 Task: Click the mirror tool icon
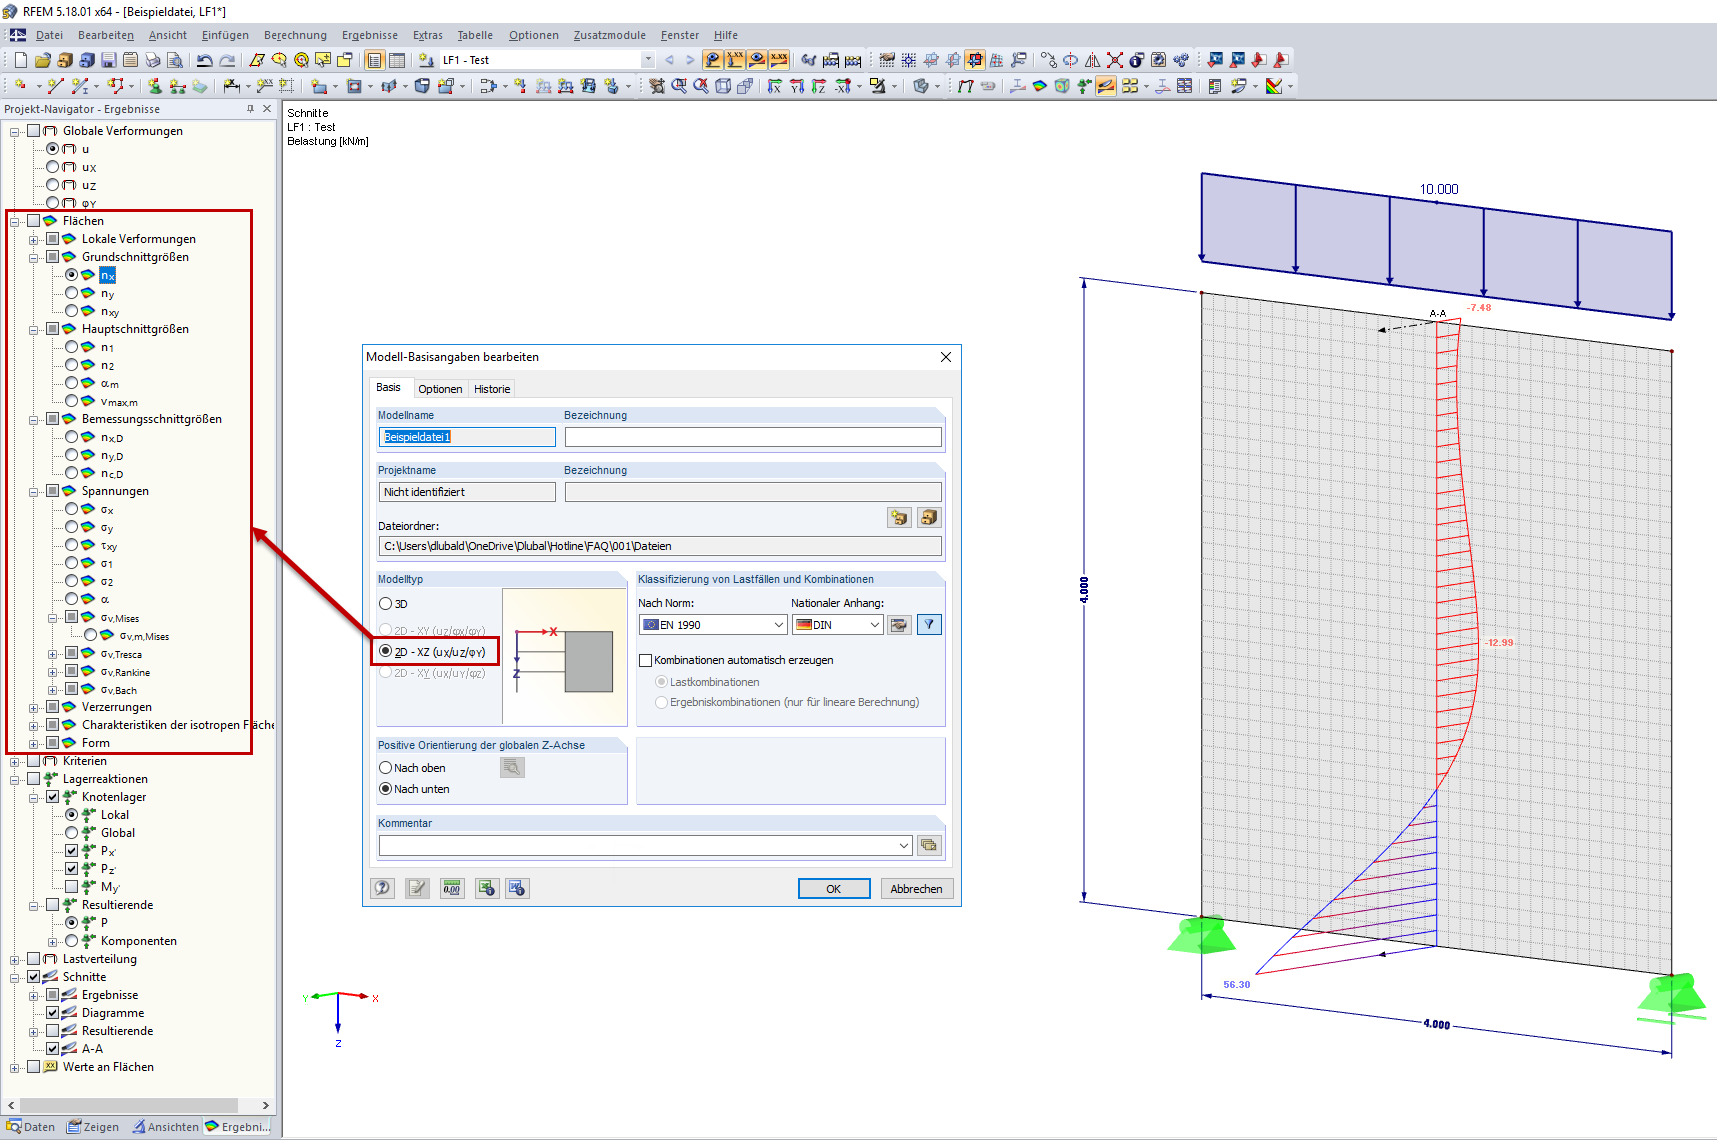(x=1092, y=60)
